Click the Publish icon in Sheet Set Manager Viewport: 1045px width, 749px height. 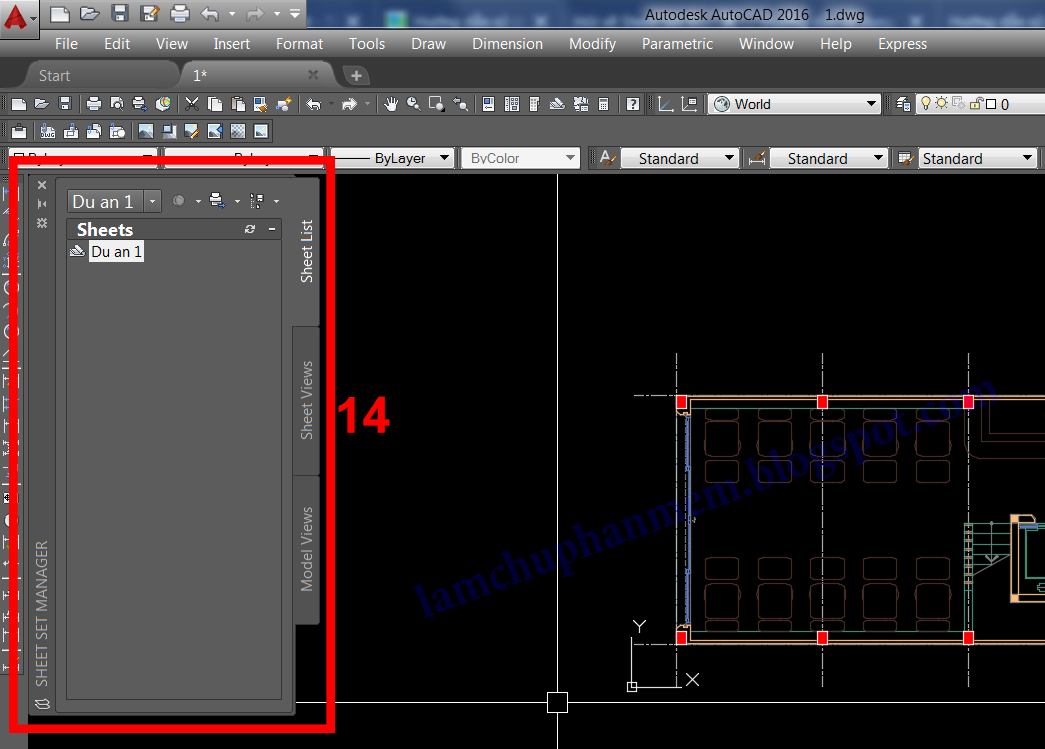point(214,200)
